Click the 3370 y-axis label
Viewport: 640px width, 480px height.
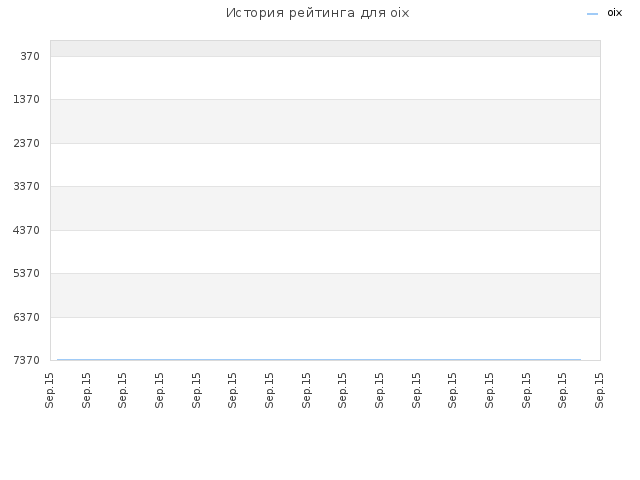[27, 187]
